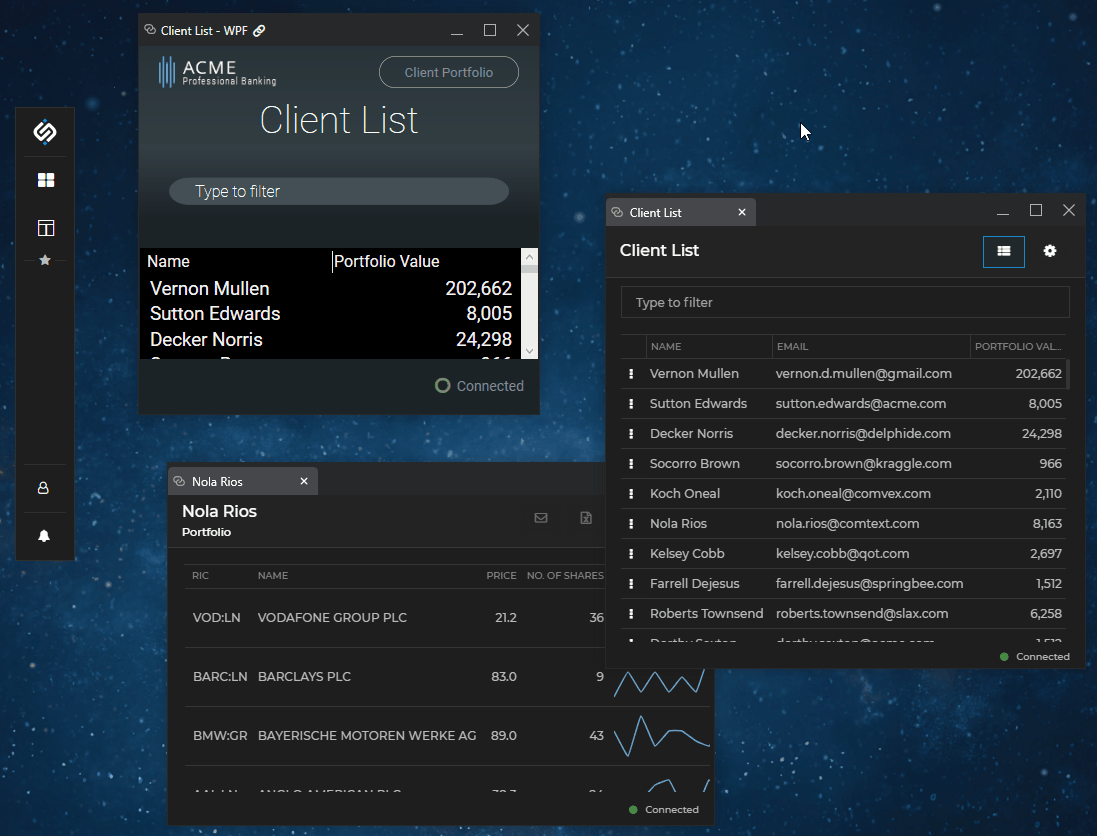Click the Type to filter field
This screenshot has height=836, width=1097.
coord(845,302)
